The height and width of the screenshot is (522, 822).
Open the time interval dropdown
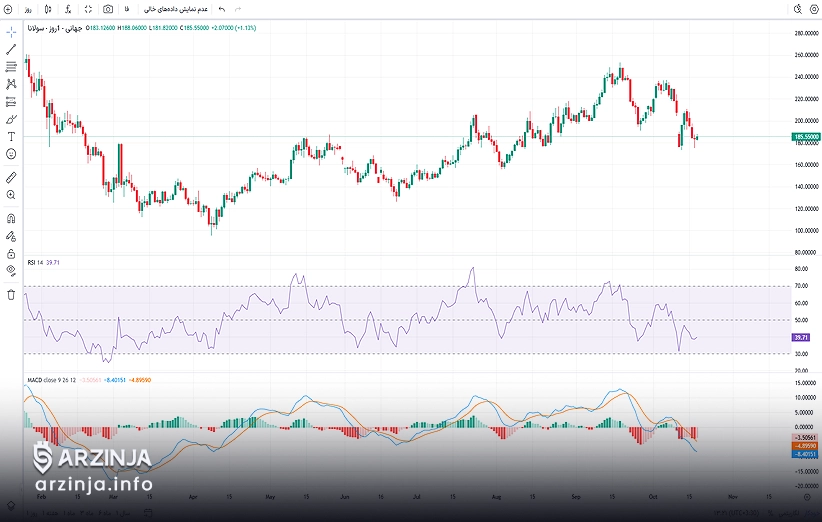[x=28, y=9]
